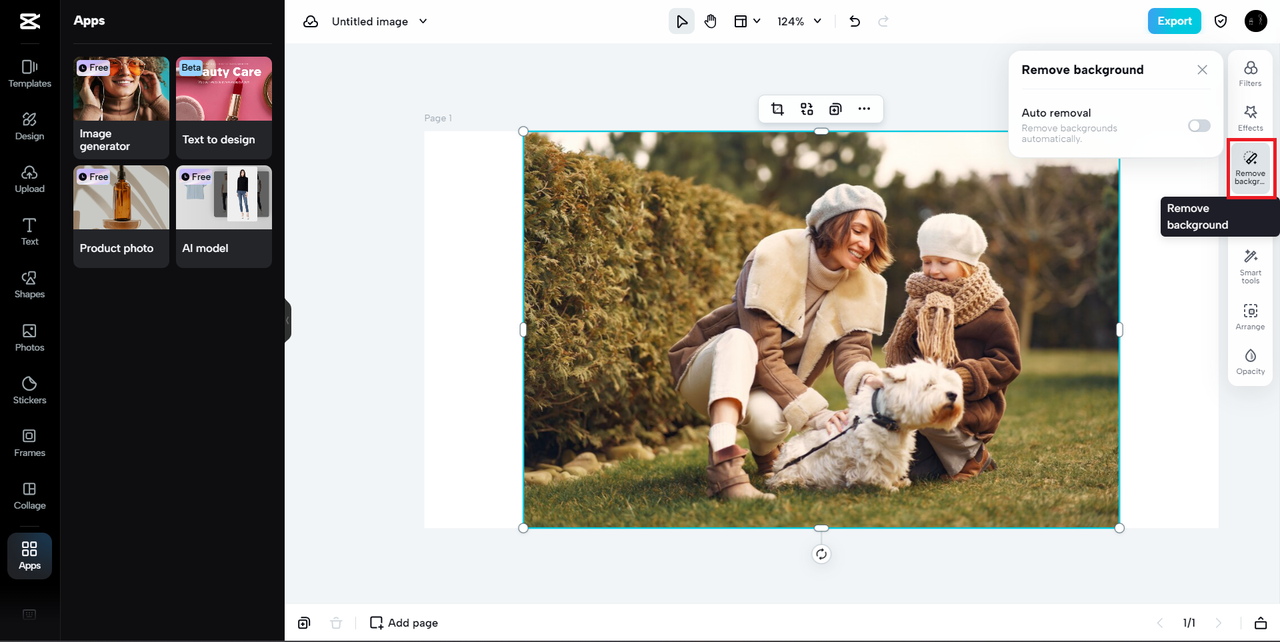
Task: Open the Image generator app card
Action: coord(121,108)
